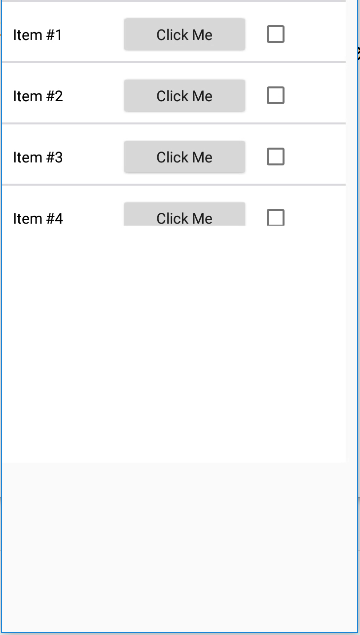360x635 pixels.
Task: Select the 'Item #2' text label
Action: (x=38, y=96)
